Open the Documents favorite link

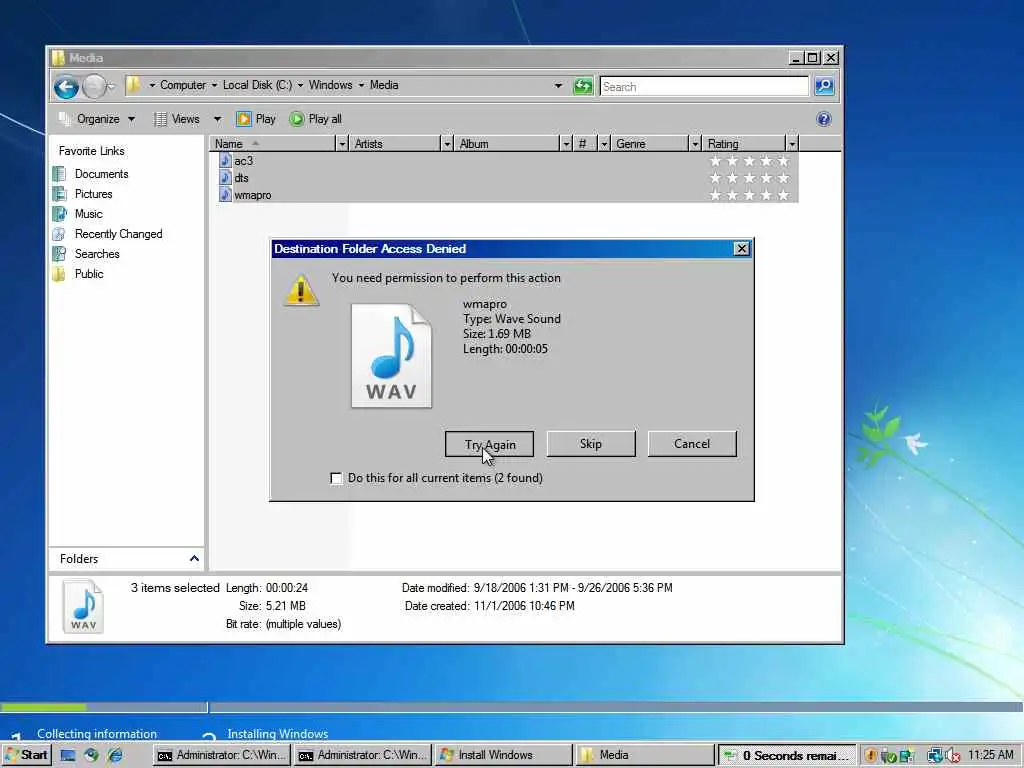(101, 174)
